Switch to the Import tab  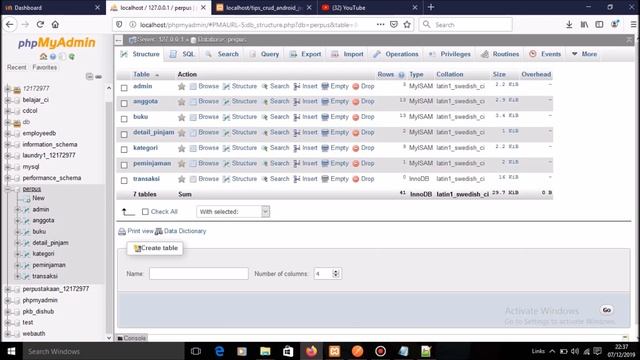tap(347, 54)
